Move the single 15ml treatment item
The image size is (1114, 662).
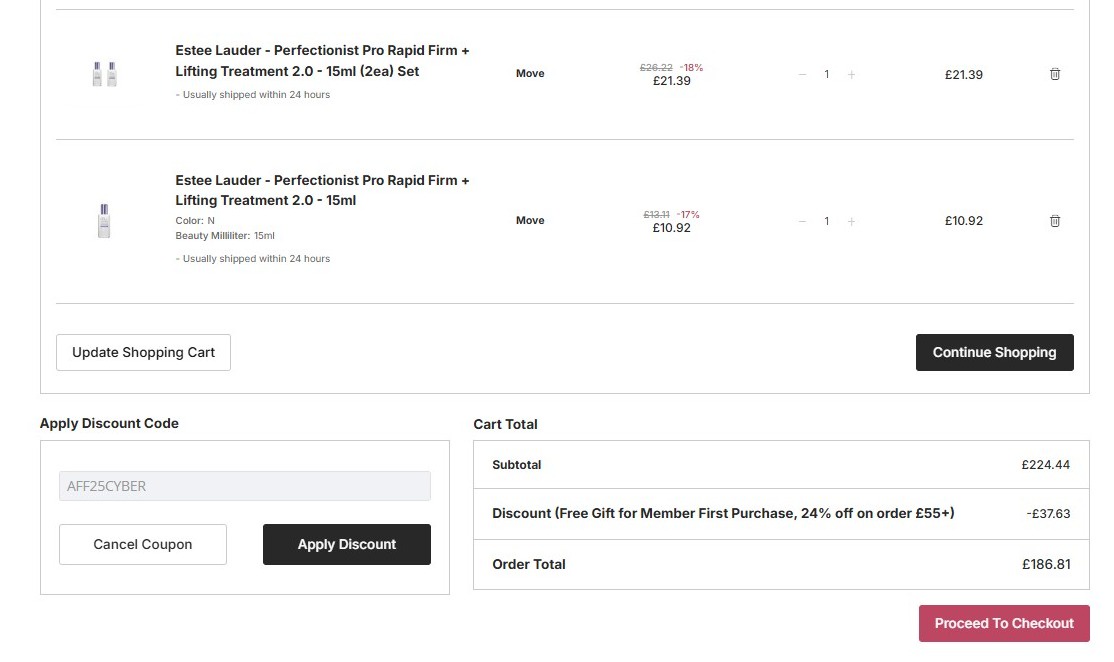point(530,221)
